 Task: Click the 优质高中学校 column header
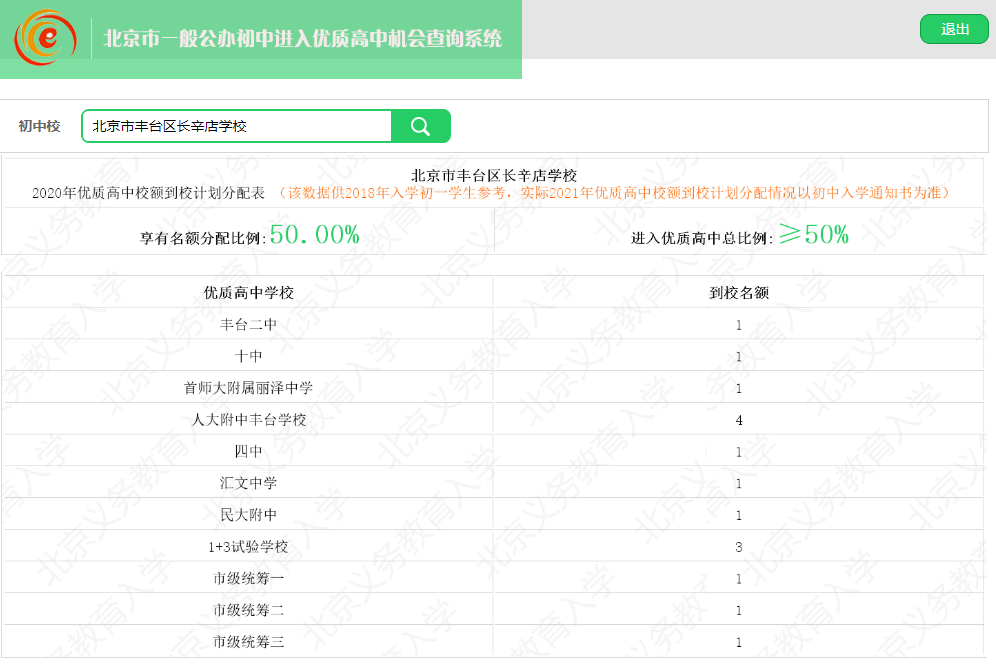pos(248,293)
